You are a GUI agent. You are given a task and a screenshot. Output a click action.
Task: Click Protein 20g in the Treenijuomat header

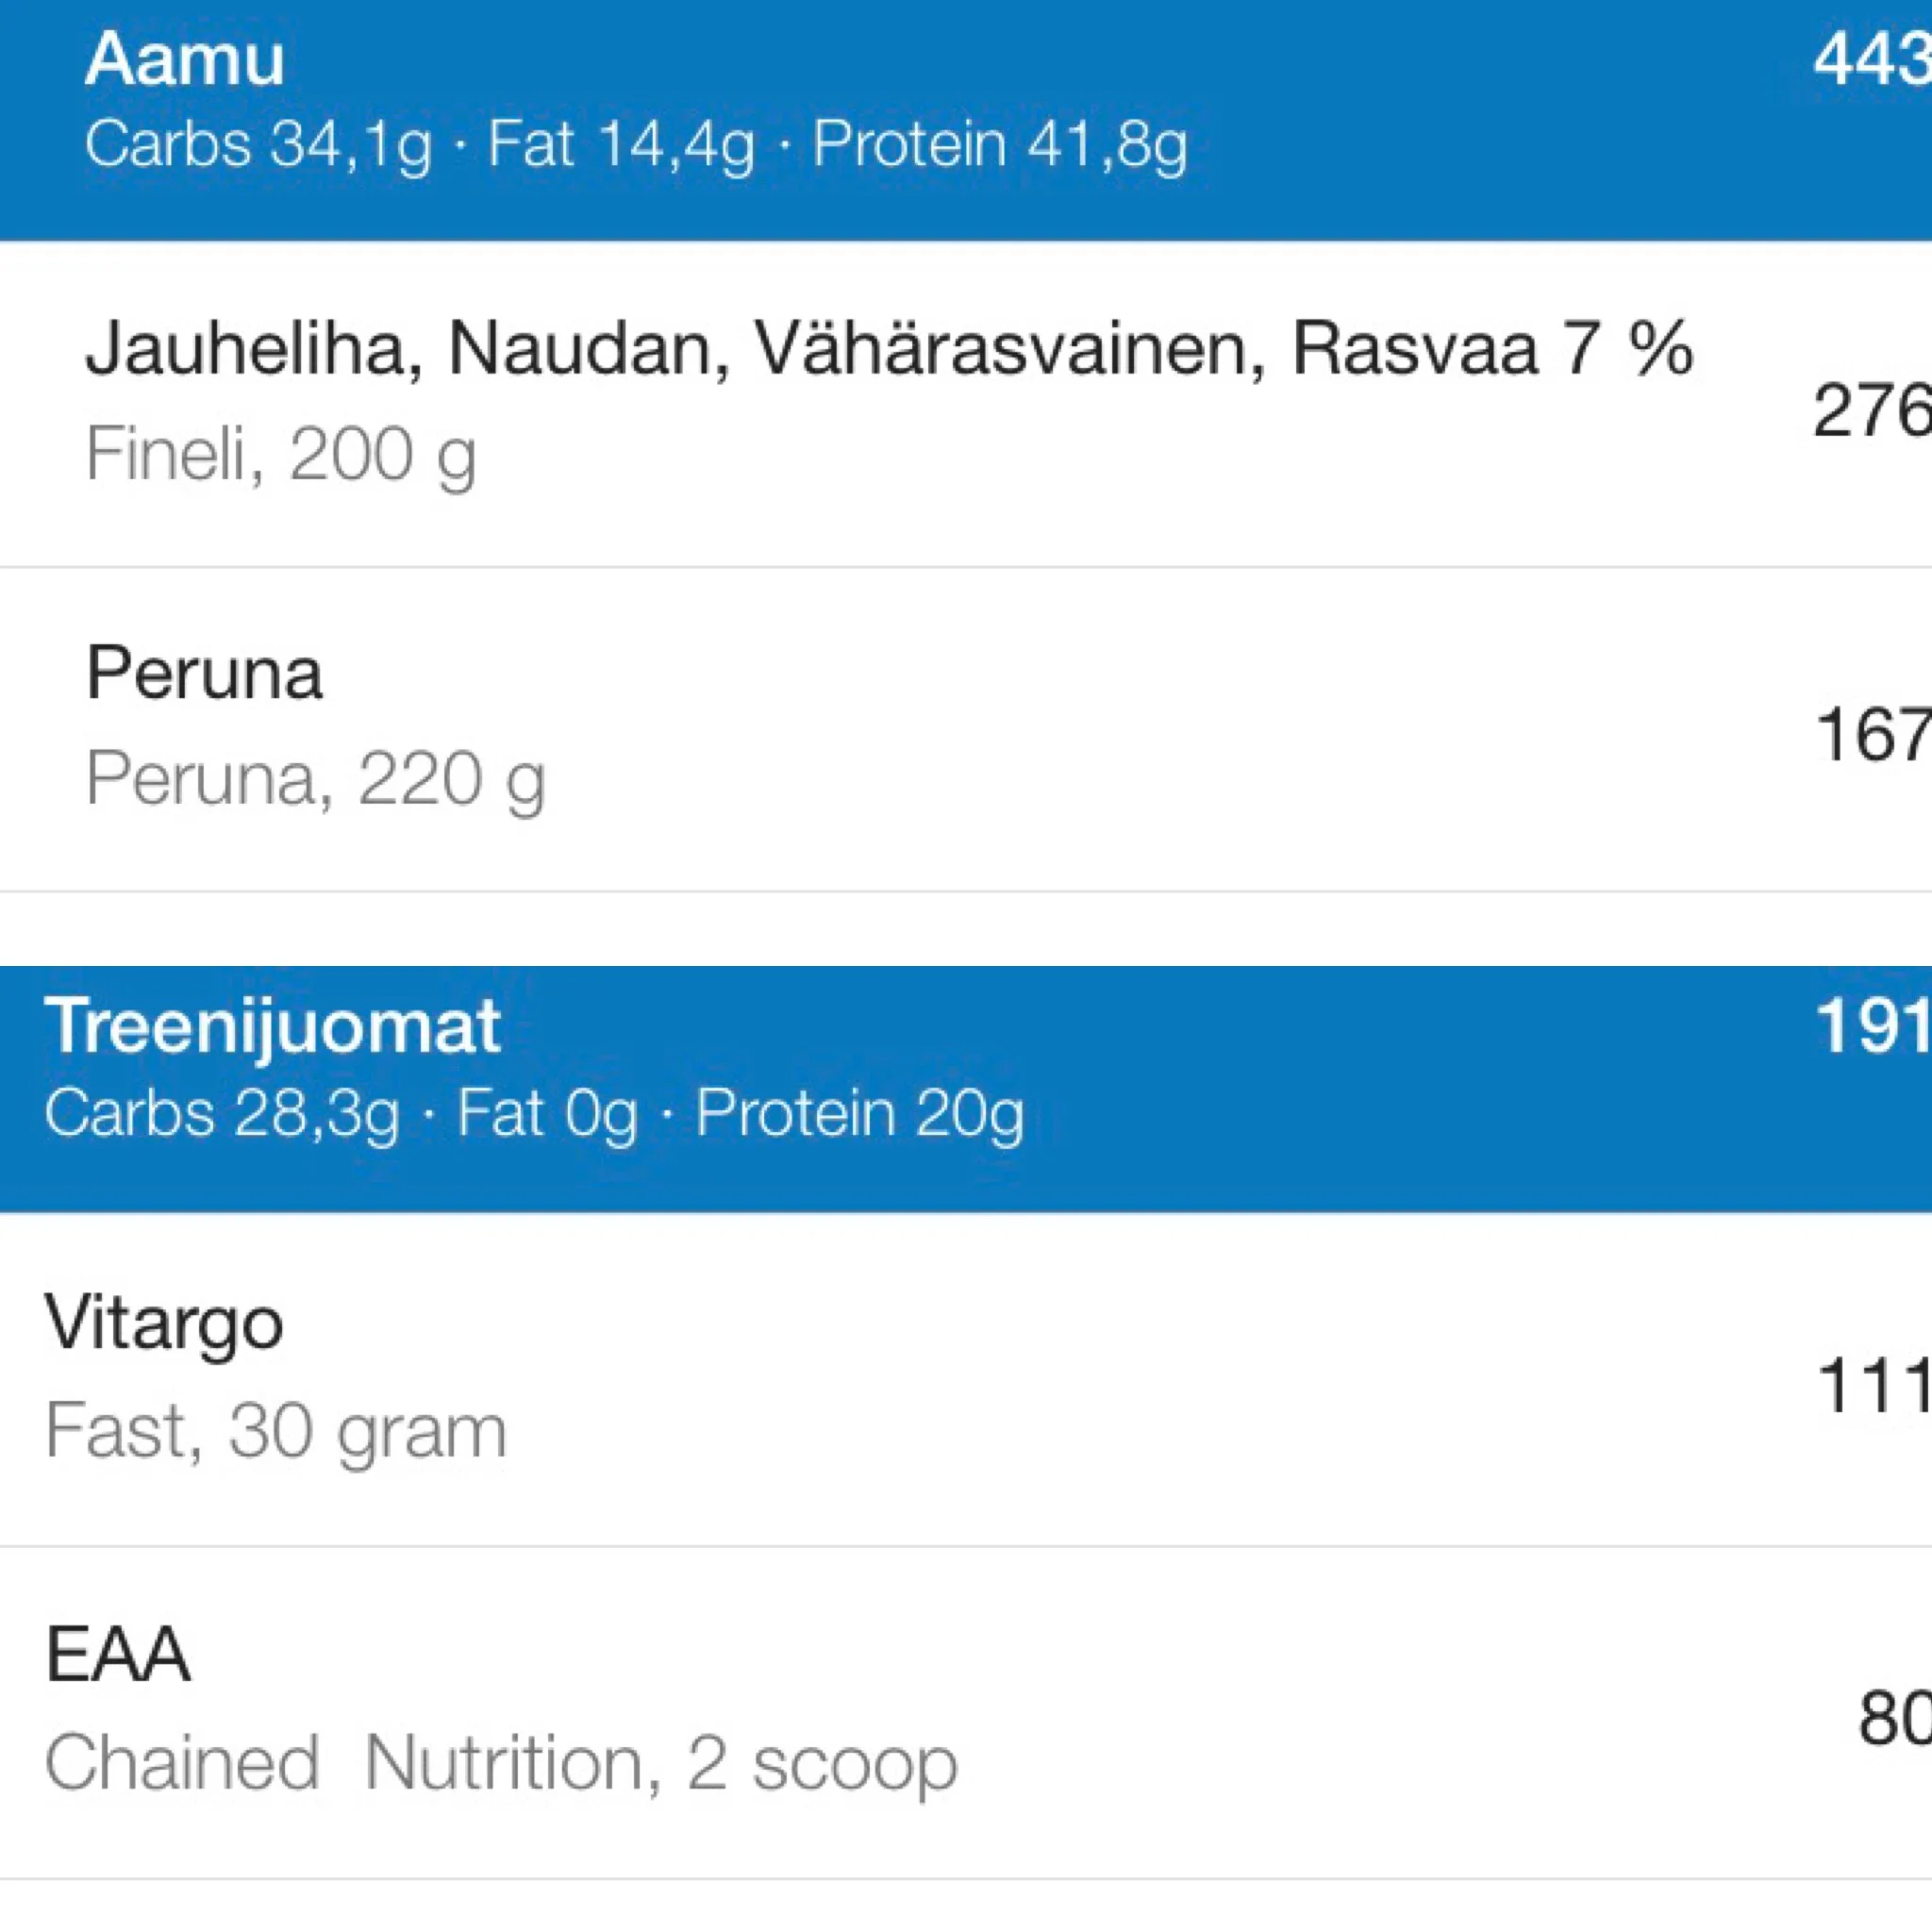point(859,1113)
